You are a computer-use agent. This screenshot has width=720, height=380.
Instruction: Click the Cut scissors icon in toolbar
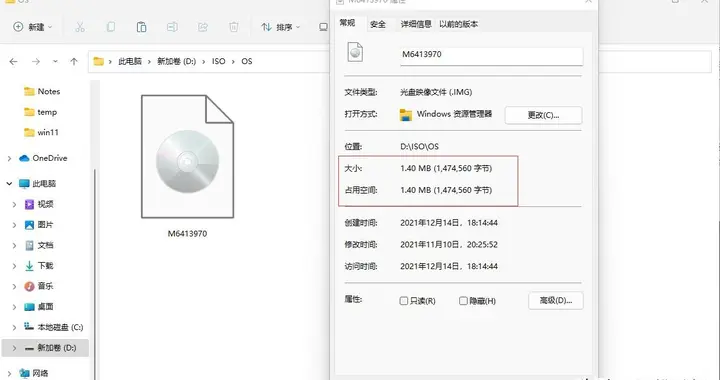[80, 27]
